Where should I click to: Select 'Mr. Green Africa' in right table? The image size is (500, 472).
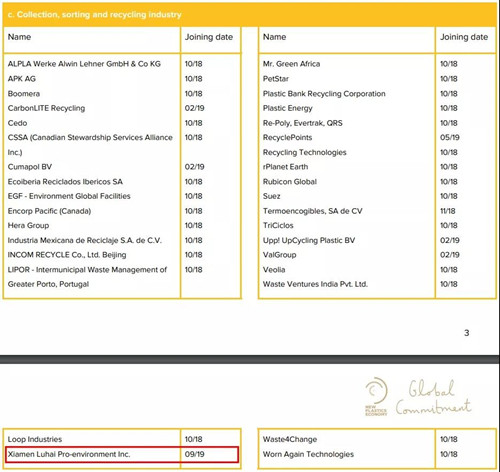(x=291, y=64)
